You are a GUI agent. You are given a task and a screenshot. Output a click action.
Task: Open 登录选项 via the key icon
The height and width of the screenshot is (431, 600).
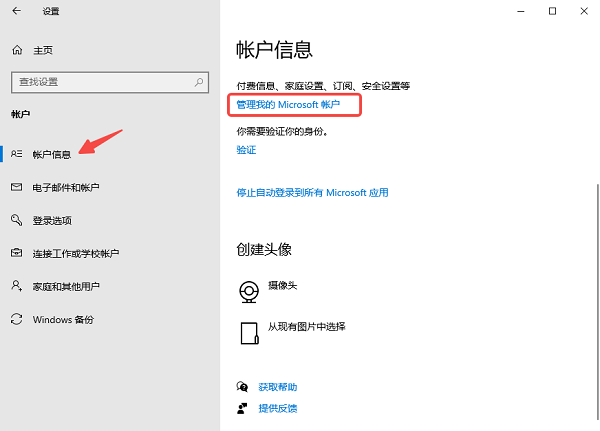click(17, 220)
